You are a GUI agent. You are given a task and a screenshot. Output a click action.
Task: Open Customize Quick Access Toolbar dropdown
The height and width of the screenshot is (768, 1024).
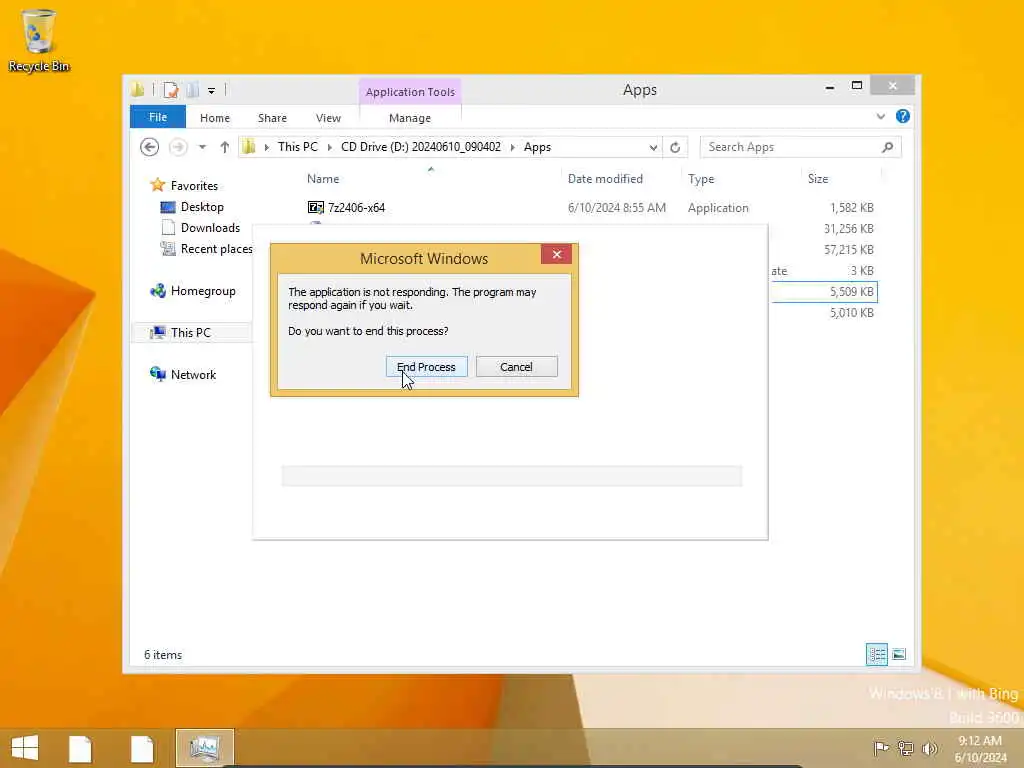212,90
